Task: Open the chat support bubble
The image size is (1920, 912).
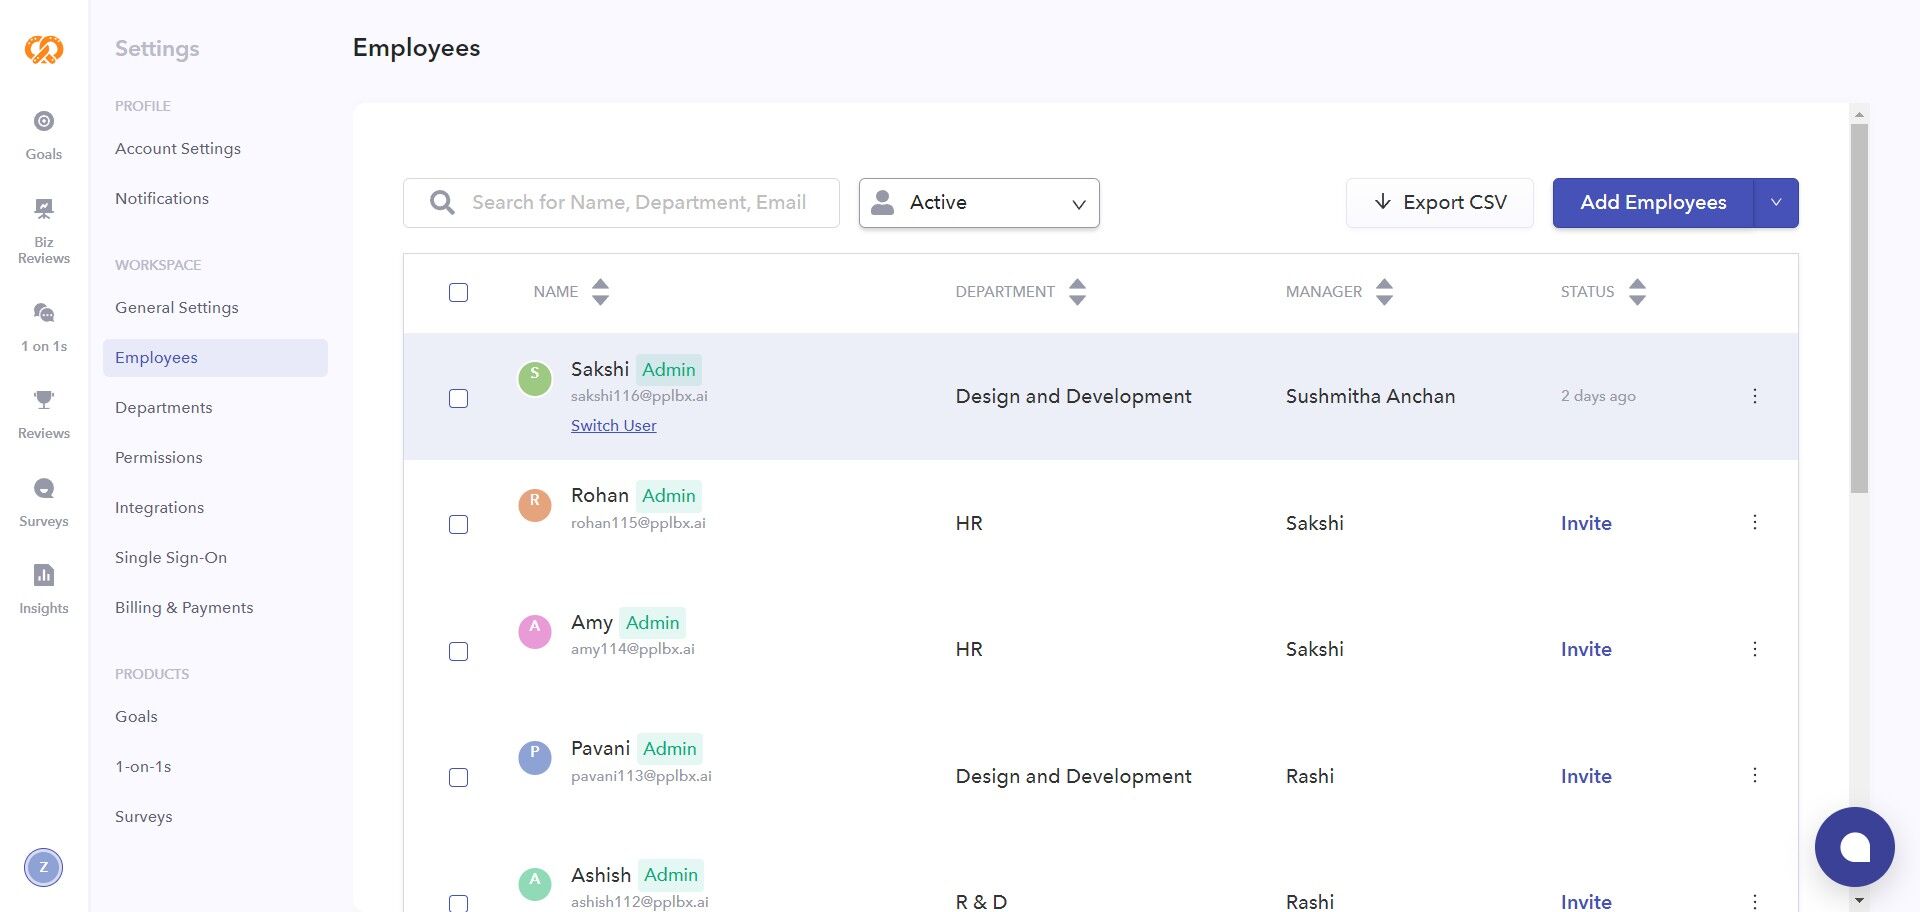Action: pyautogui.click(x=1854, y=847)
